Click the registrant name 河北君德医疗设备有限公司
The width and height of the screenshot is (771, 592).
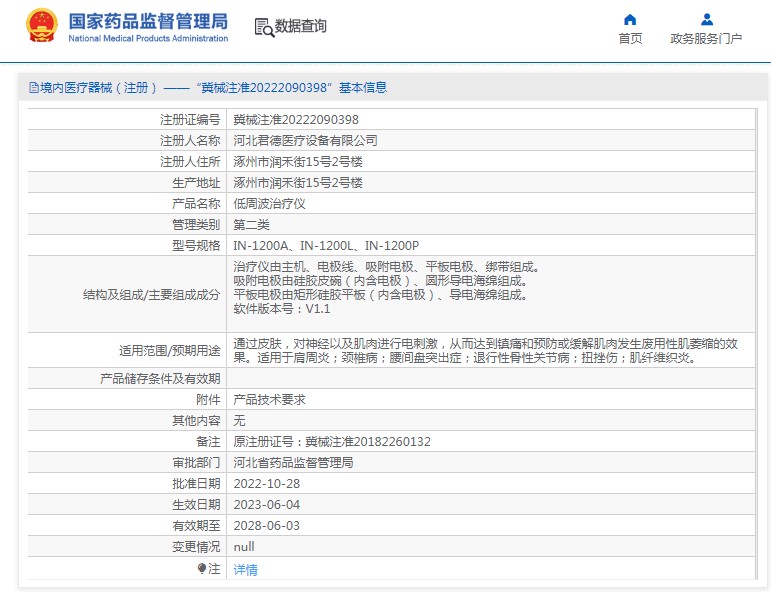coord(305,141)
